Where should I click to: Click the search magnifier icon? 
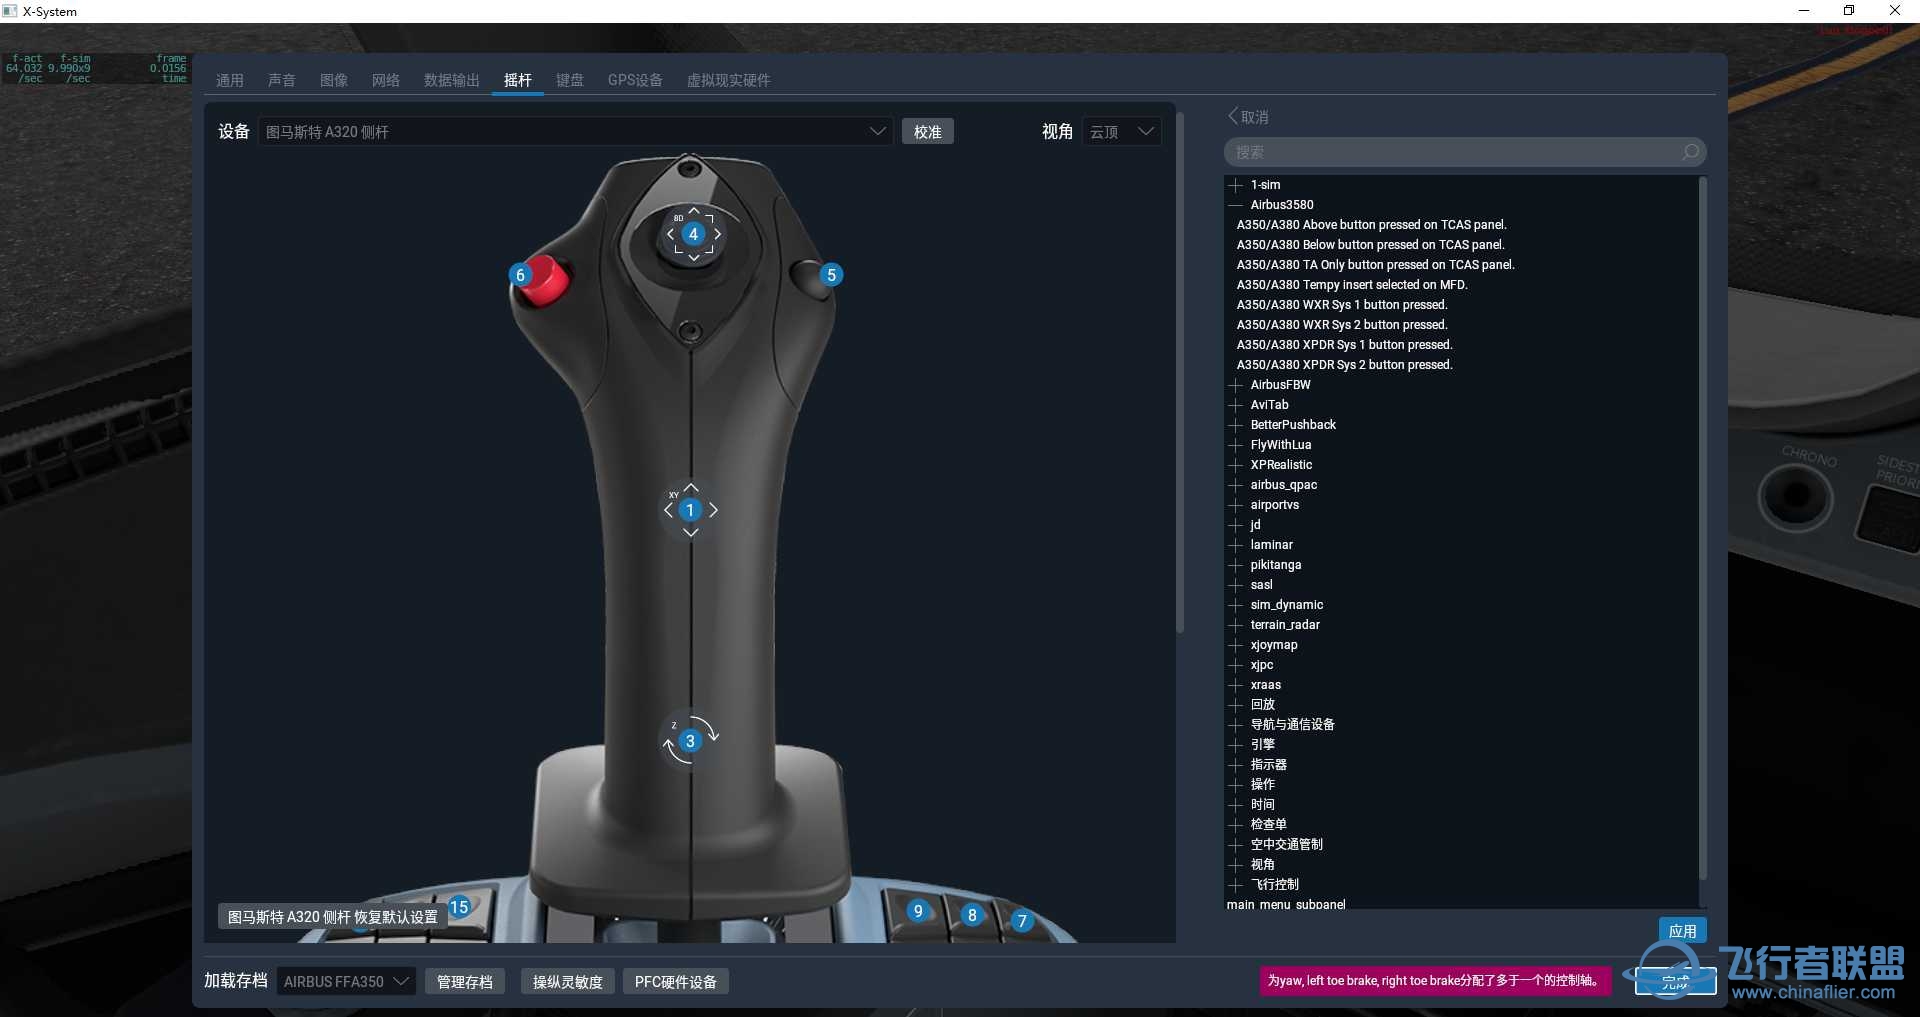point(1690,152)
